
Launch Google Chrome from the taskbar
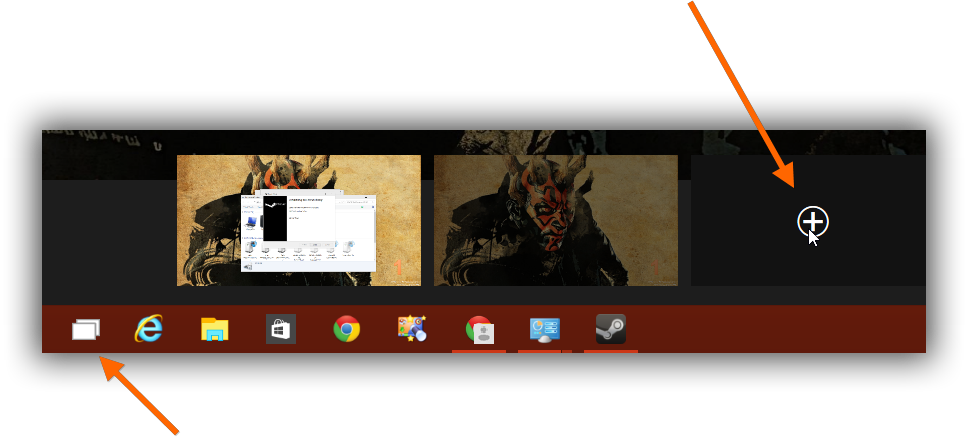pyautogui.click(x=347, y=329)
